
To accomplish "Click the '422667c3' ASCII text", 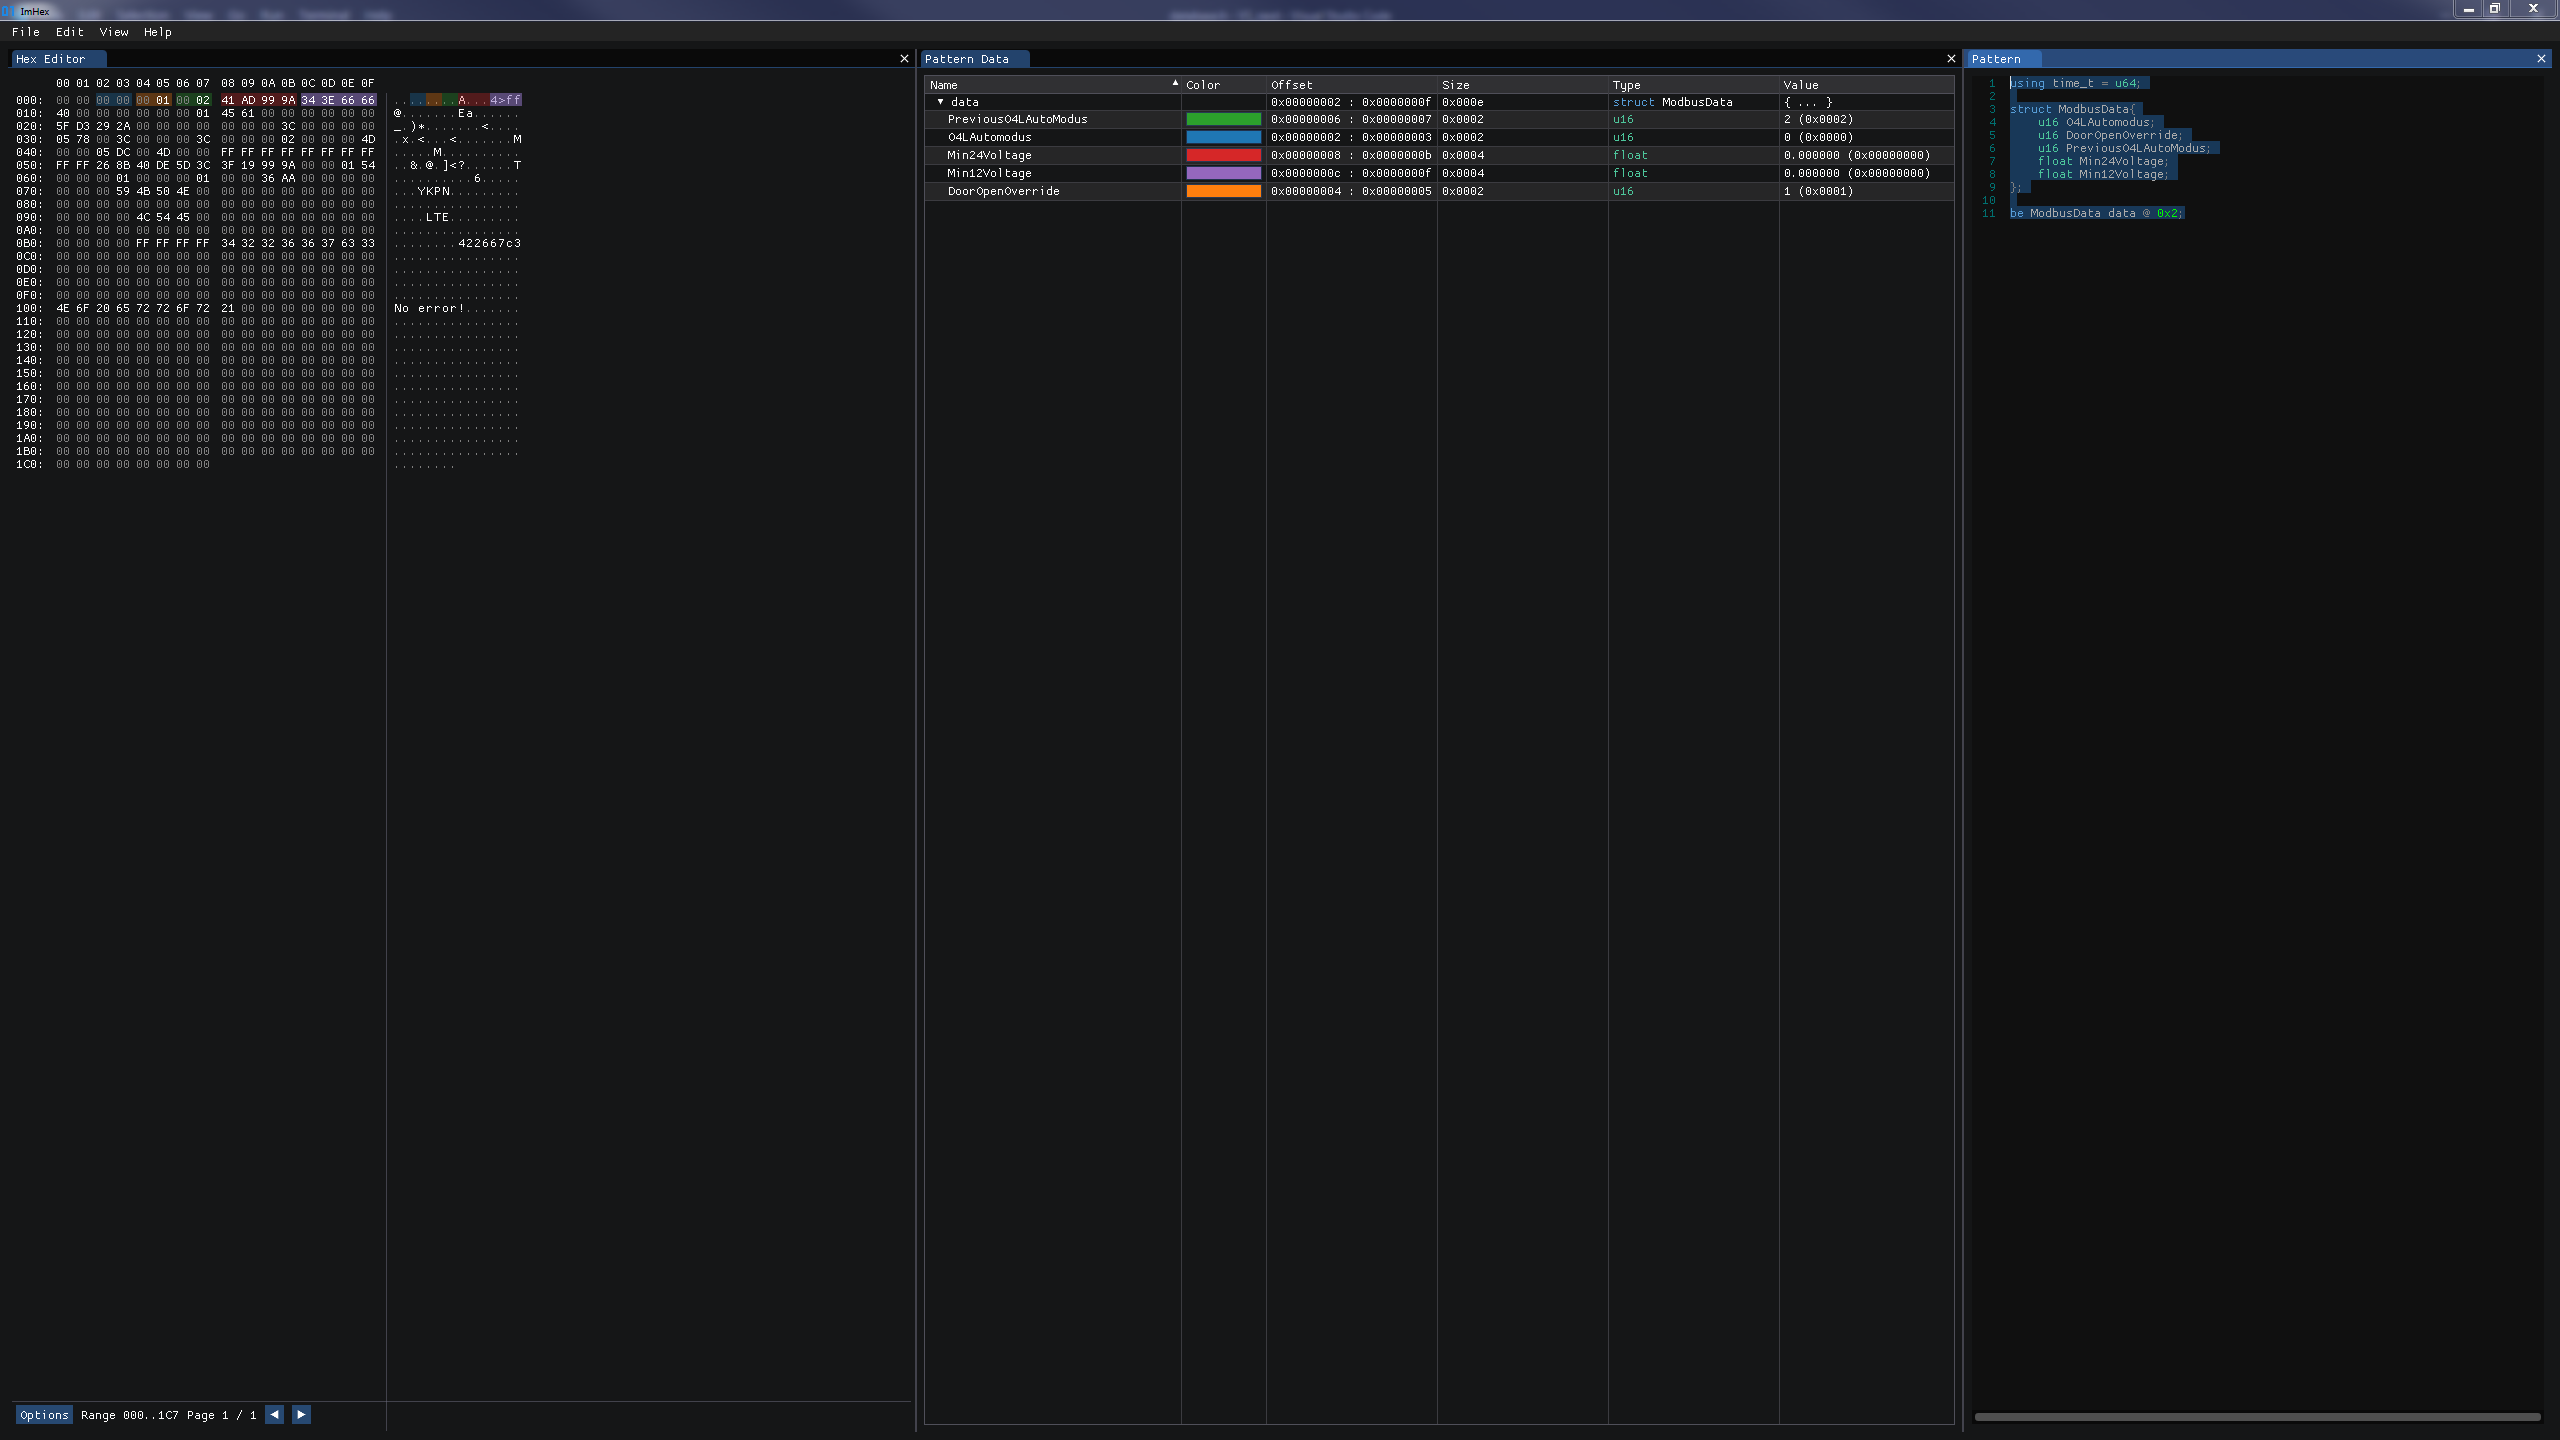I will coord(489,243).
